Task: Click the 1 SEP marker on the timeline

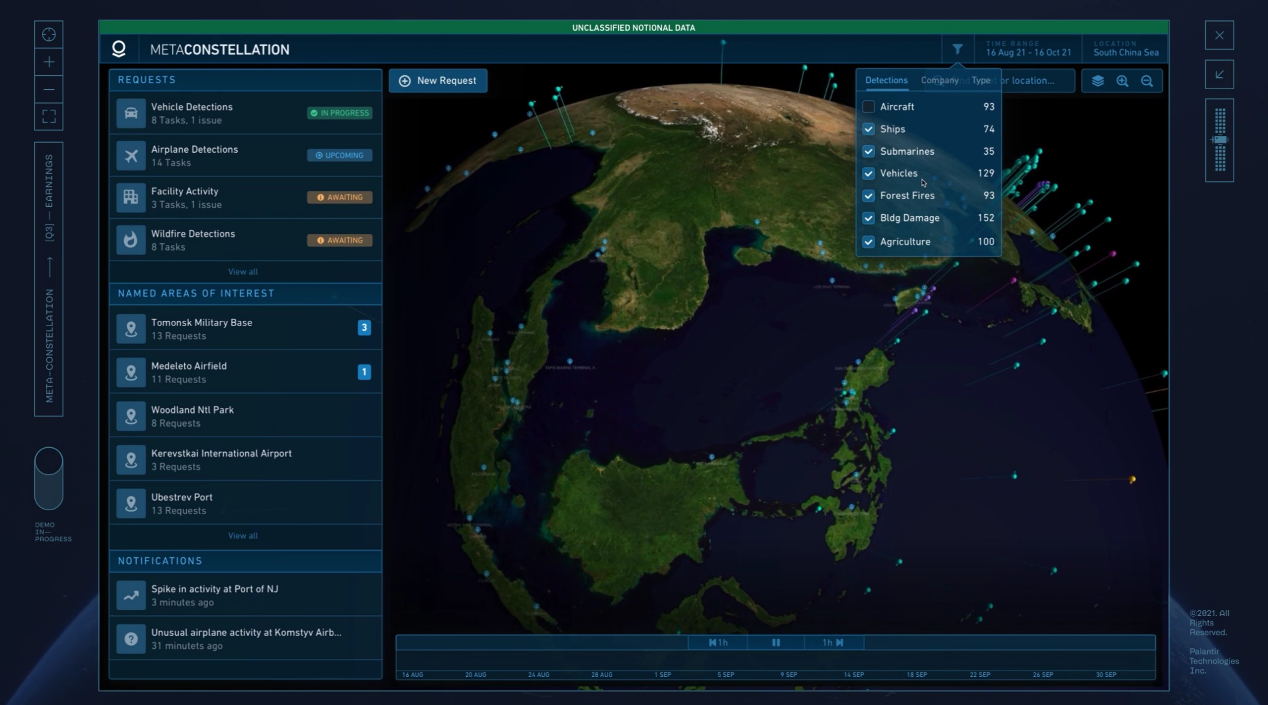Action: tap(663, 675)
